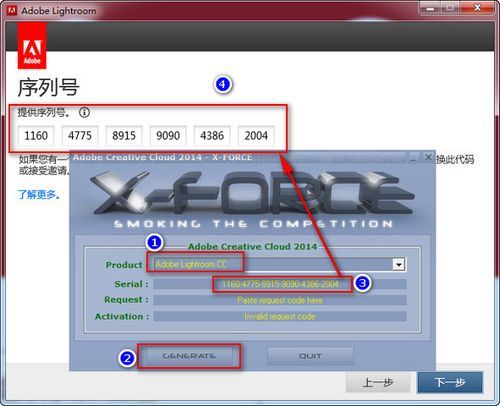Close the X-FORCE window
This screenshot has height=406, width=500.
(428, 157)
